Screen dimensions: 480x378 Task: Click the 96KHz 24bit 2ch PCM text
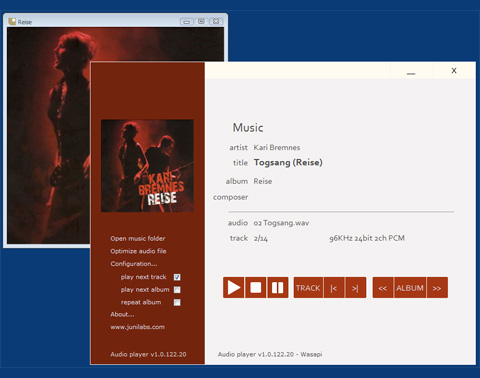[x=367, y=238]
